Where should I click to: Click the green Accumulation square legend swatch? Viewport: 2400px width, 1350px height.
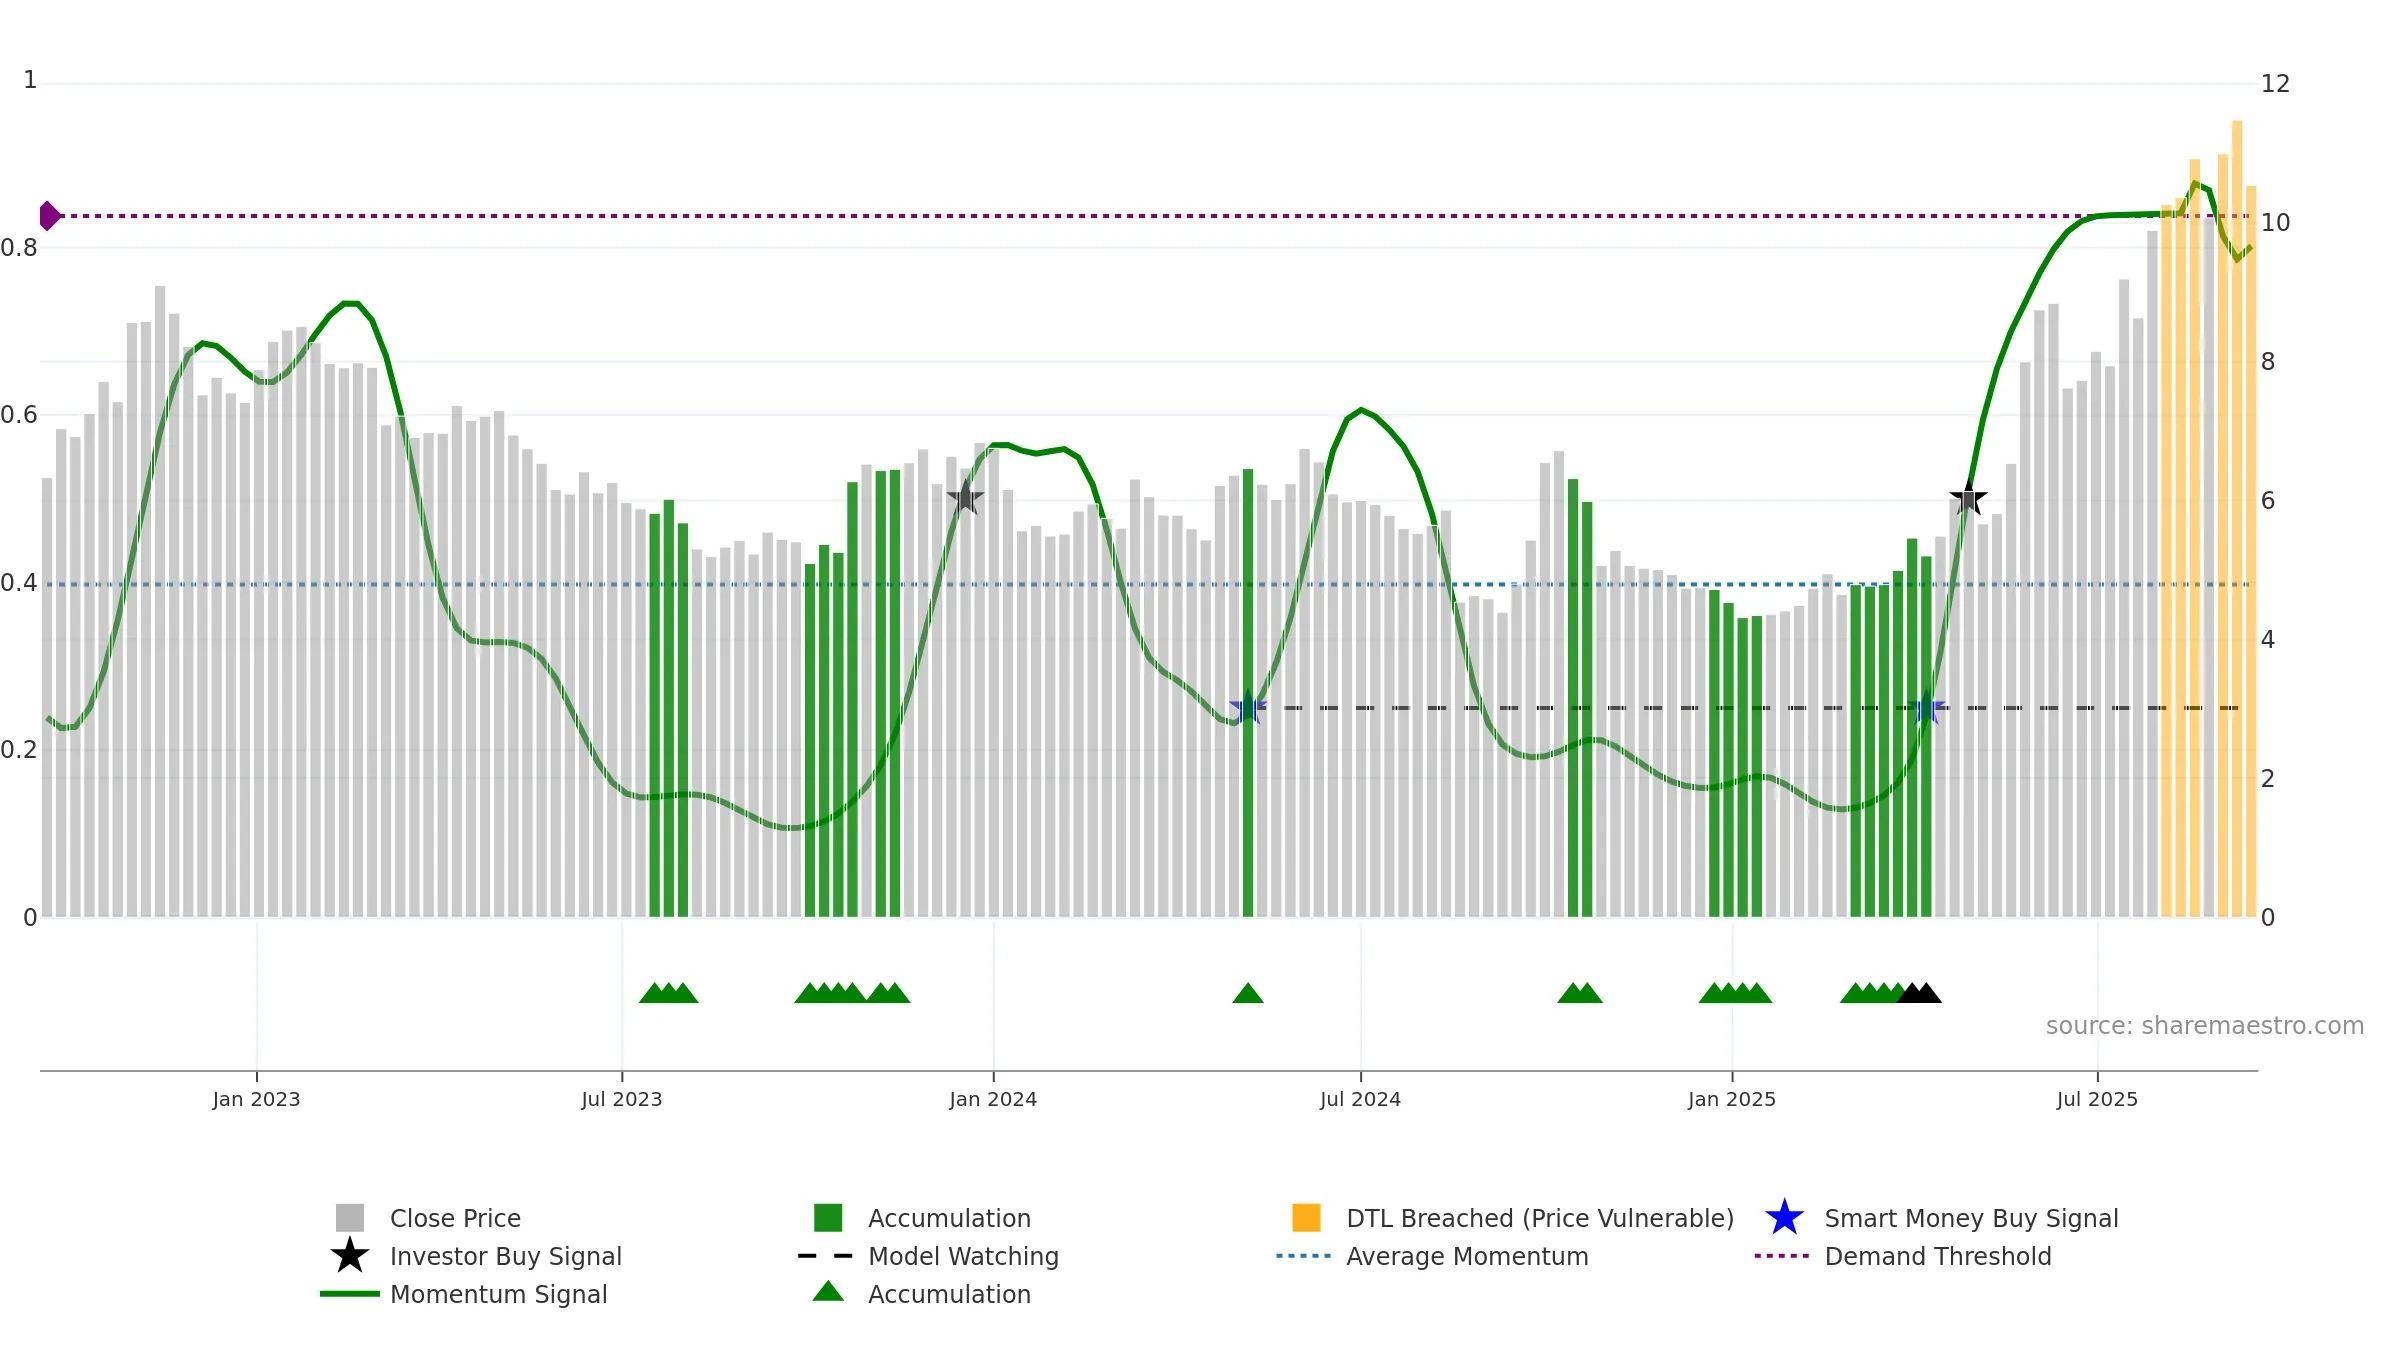click(x=828, y=1218)
